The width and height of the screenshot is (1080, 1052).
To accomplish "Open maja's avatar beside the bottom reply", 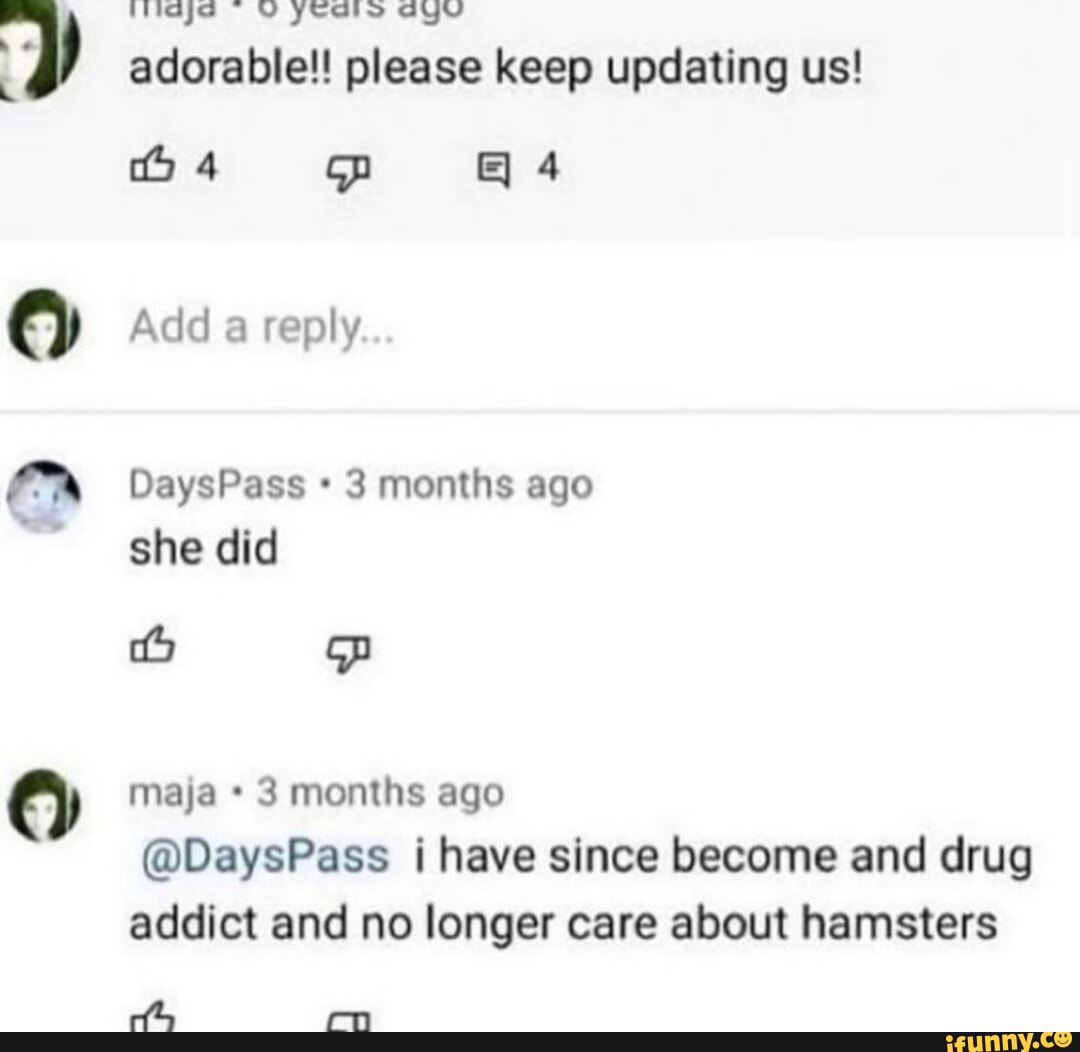I will click(x=43, y=804).
